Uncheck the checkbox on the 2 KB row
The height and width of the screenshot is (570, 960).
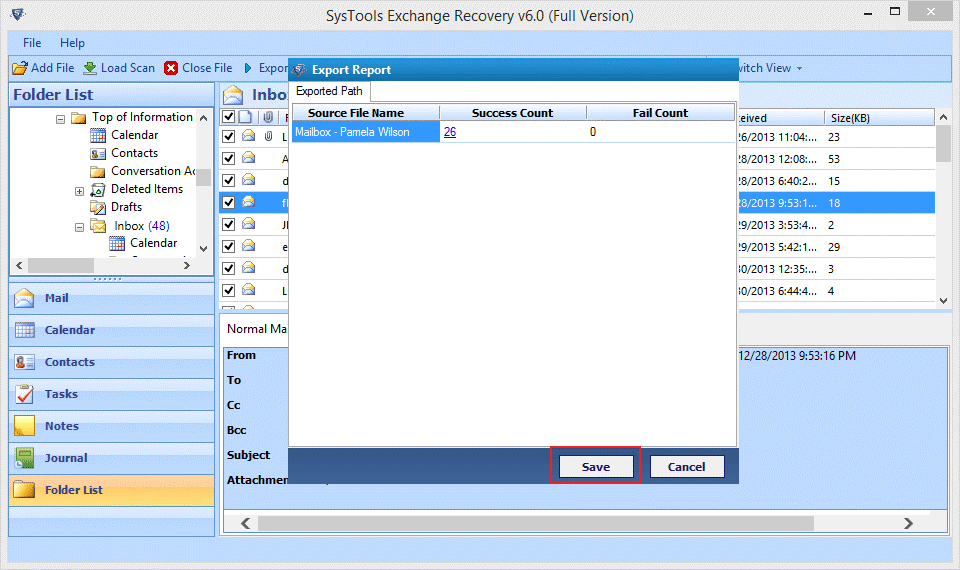tap(228, 225)
